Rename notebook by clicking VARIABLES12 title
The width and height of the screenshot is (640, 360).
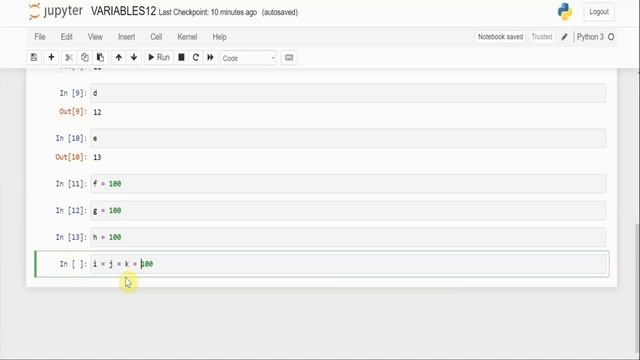click(123, 11)
